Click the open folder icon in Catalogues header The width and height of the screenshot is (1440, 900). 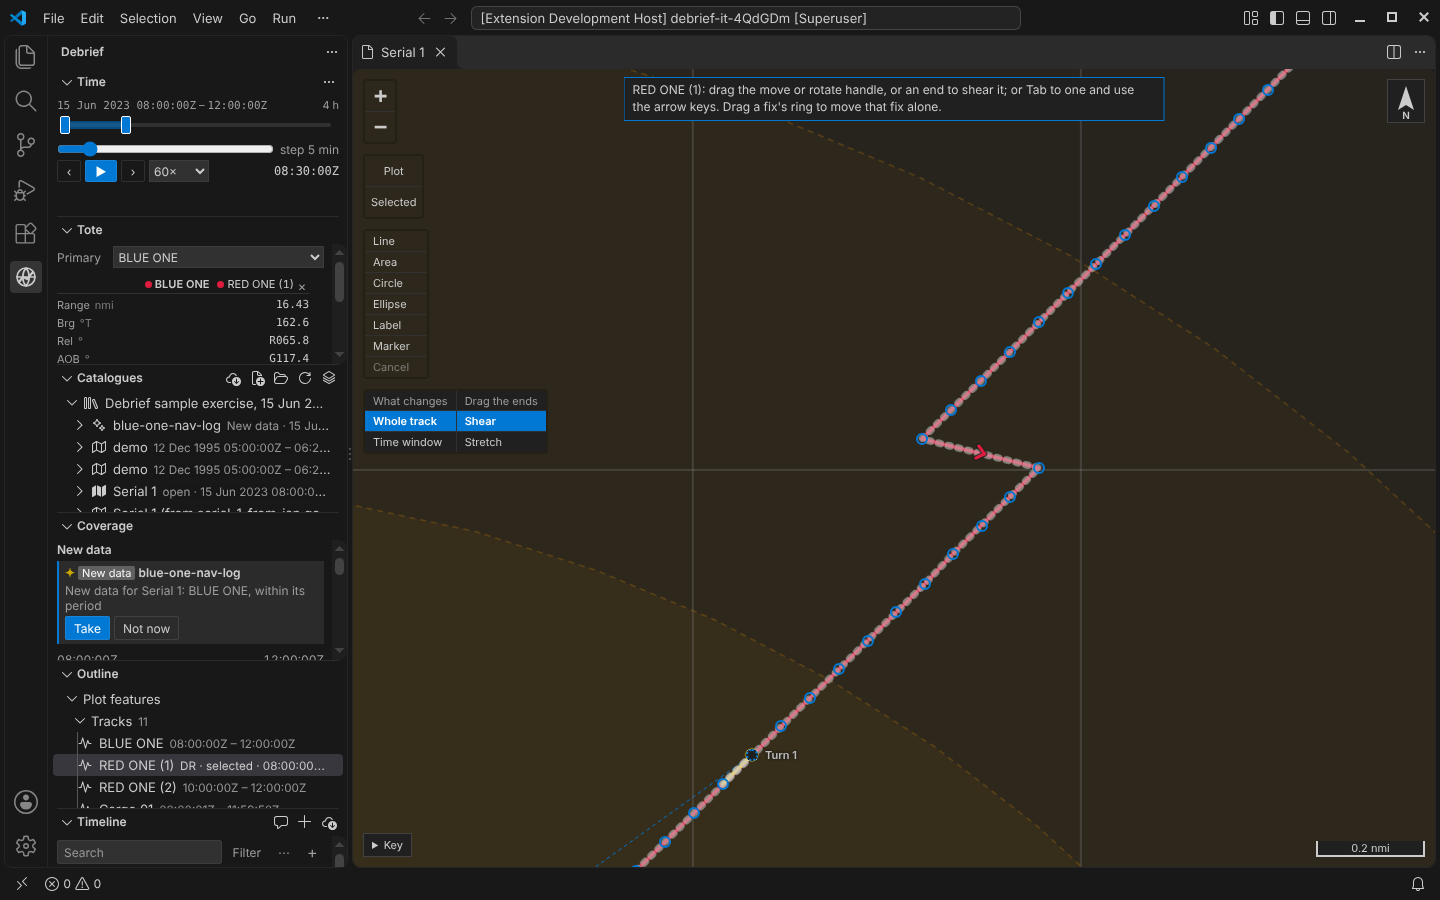tap(281, 379)
